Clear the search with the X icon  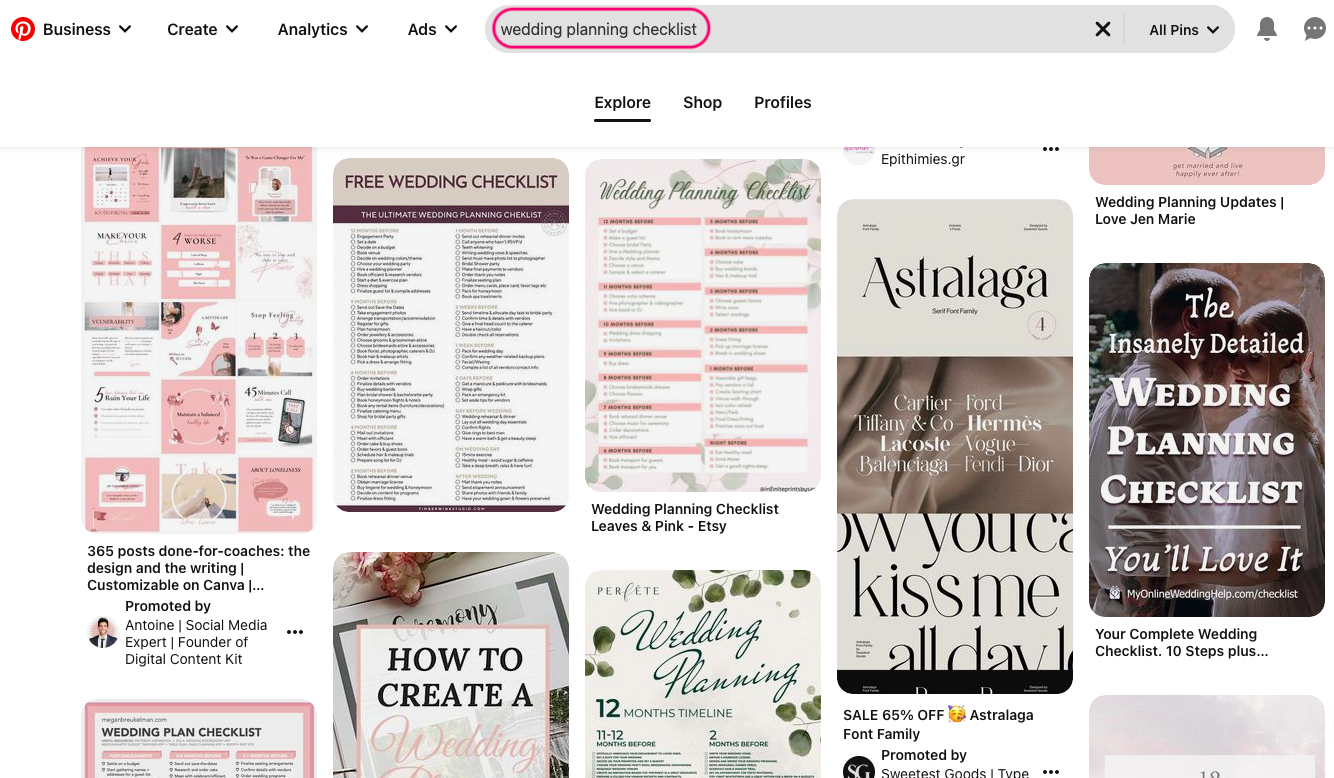(1103, 29)
